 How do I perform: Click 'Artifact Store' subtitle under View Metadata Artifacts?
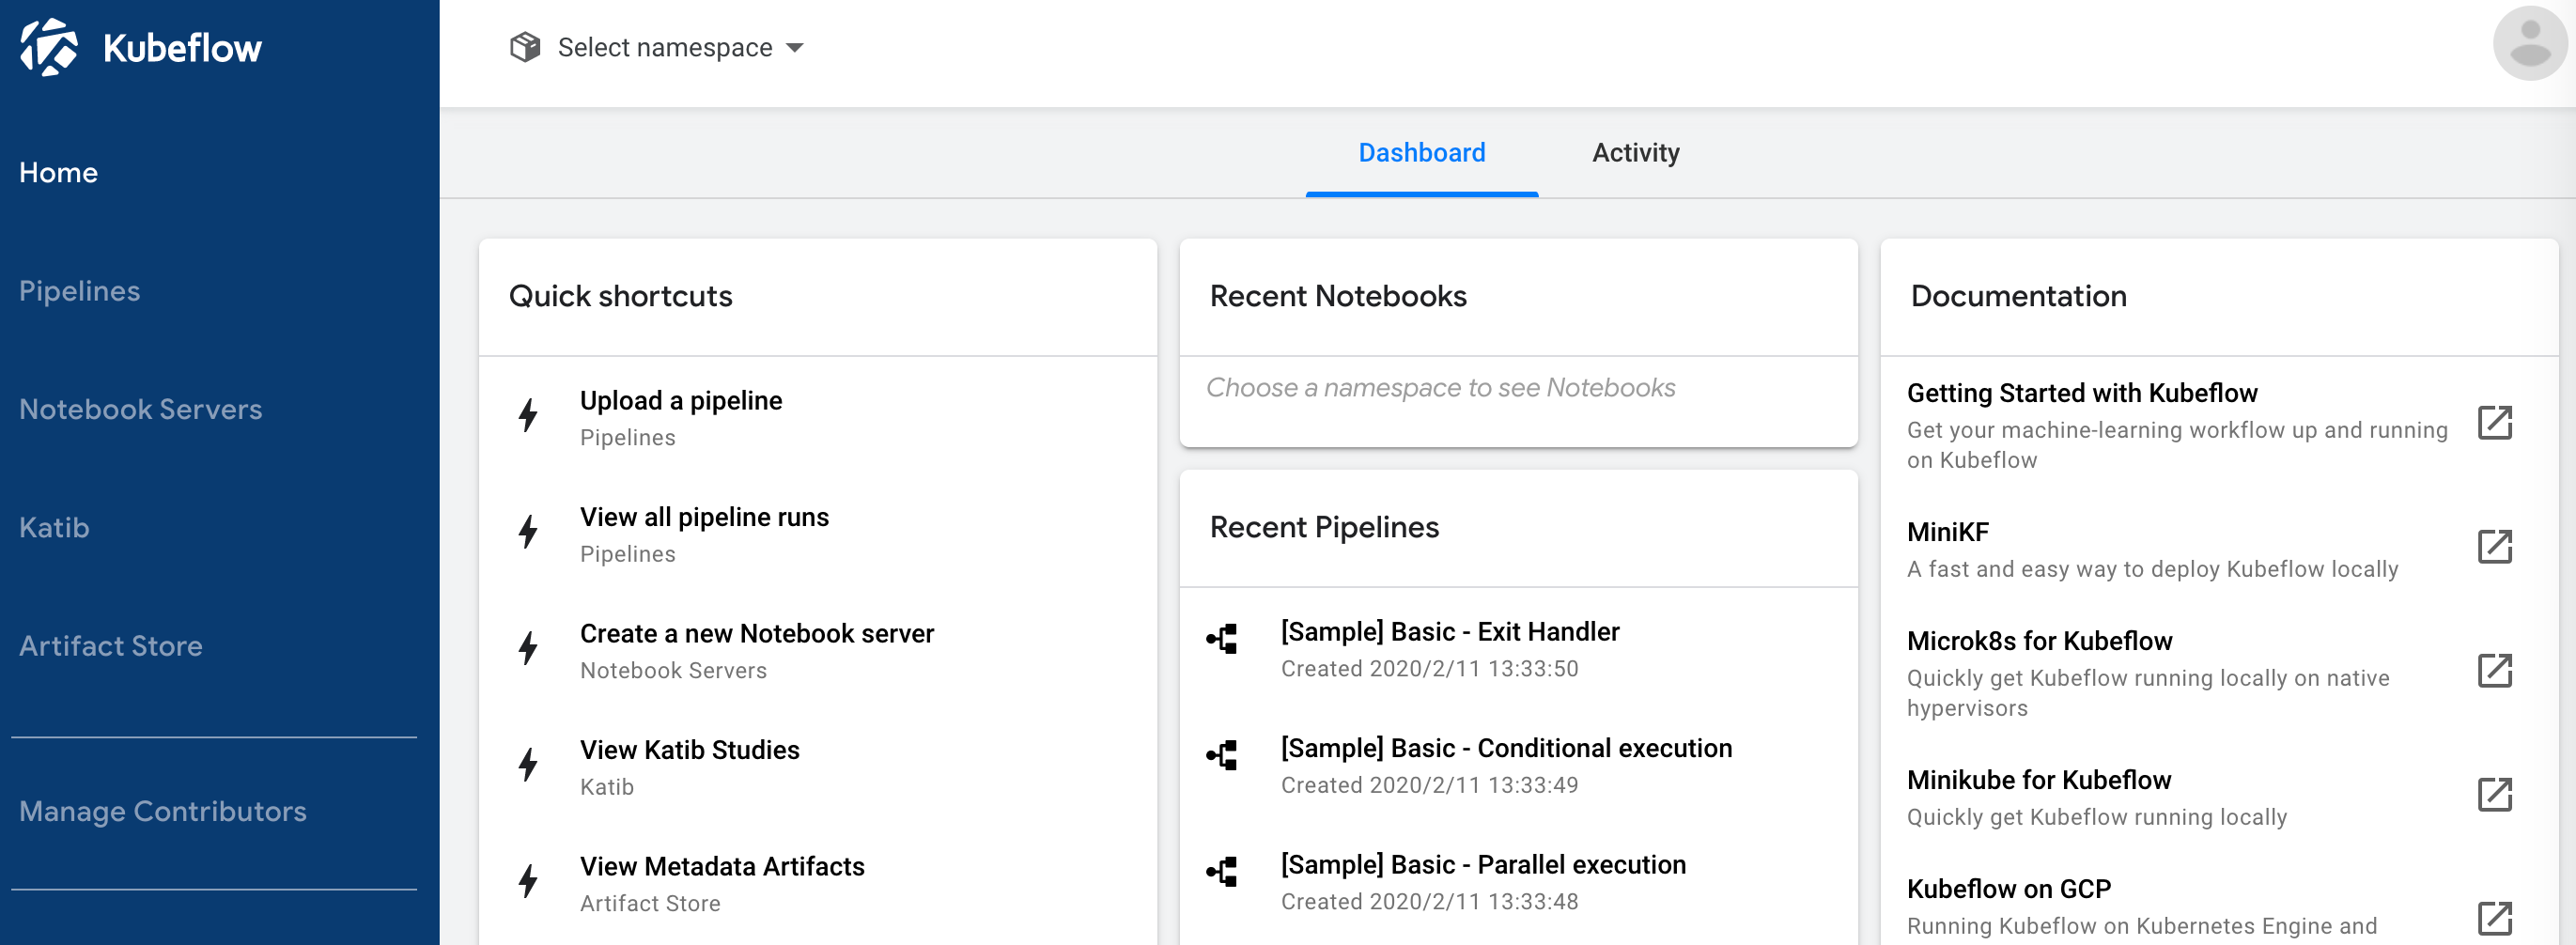tap(650, 904)
